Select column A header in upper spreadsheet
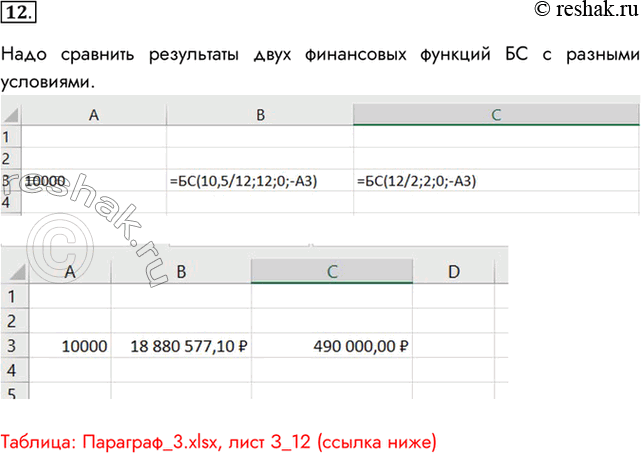This screenshot has width=641, height=453. [x=94, y=115]
